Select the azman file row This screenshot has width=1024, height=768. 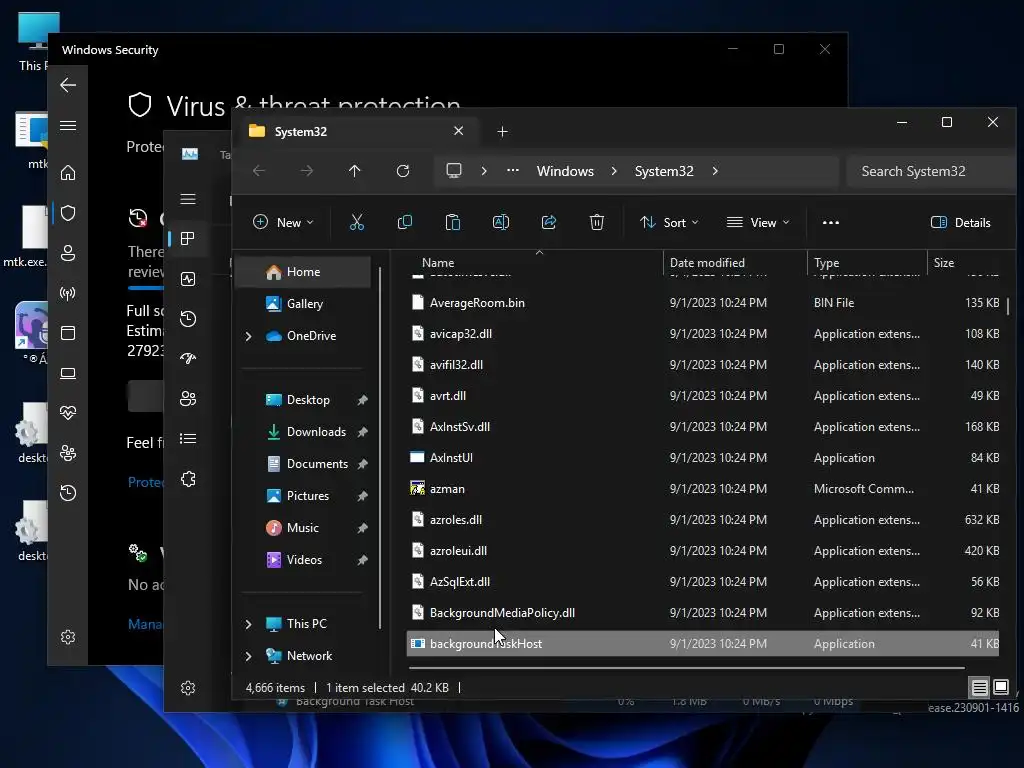pos(703,489)
